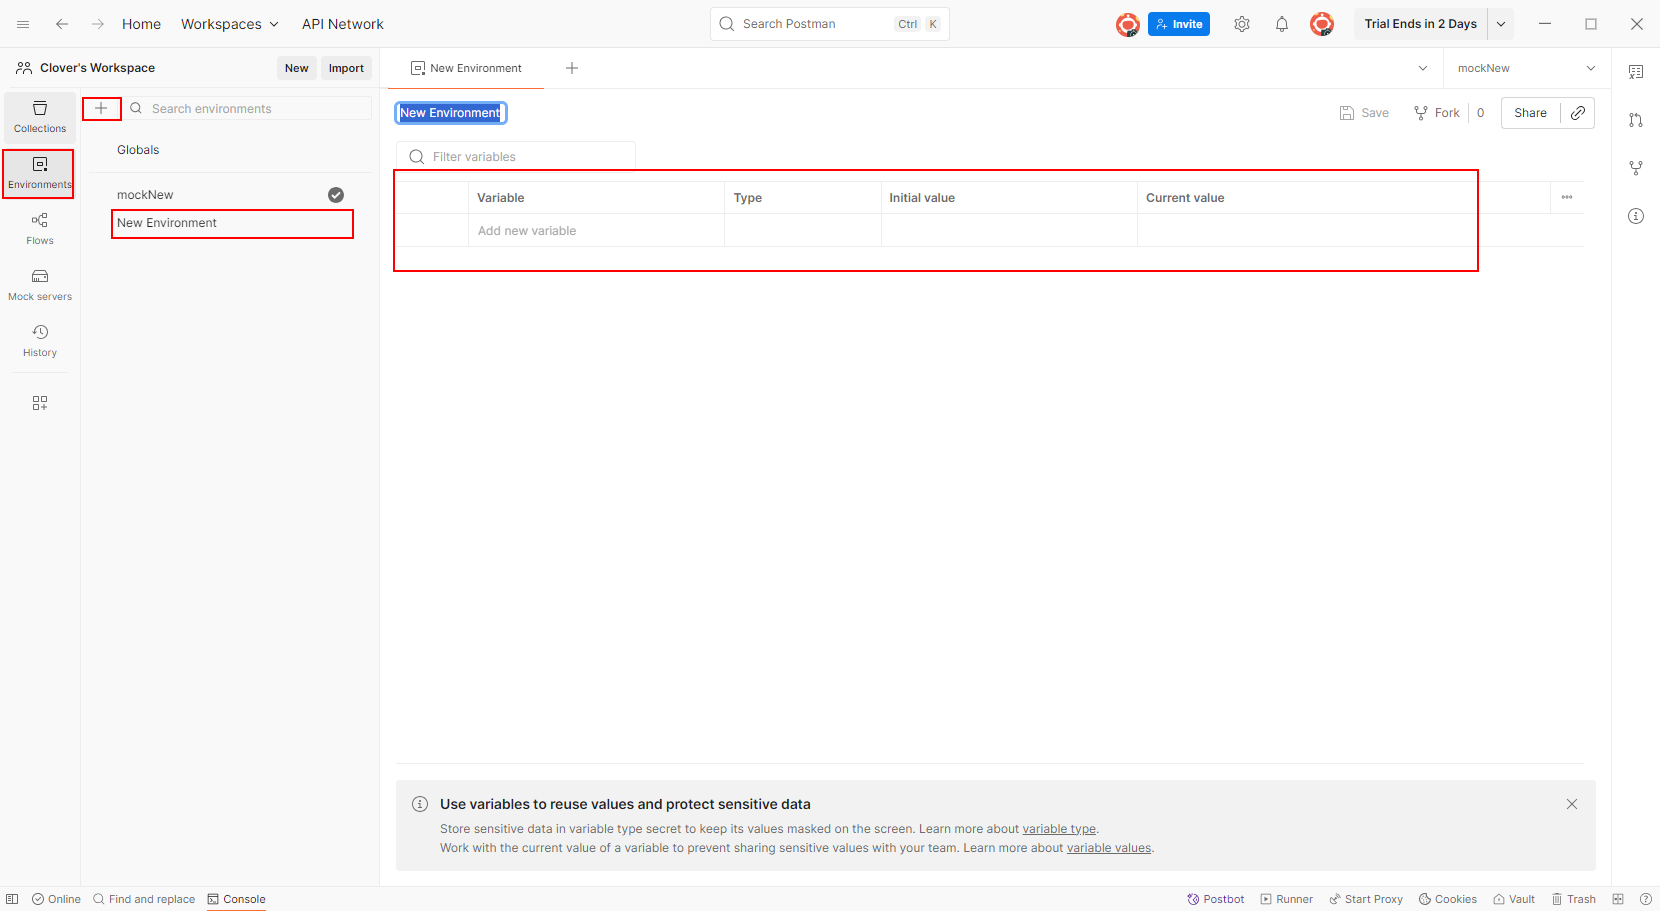
Task: Open API Network menu item
Action: coord(343,24)
